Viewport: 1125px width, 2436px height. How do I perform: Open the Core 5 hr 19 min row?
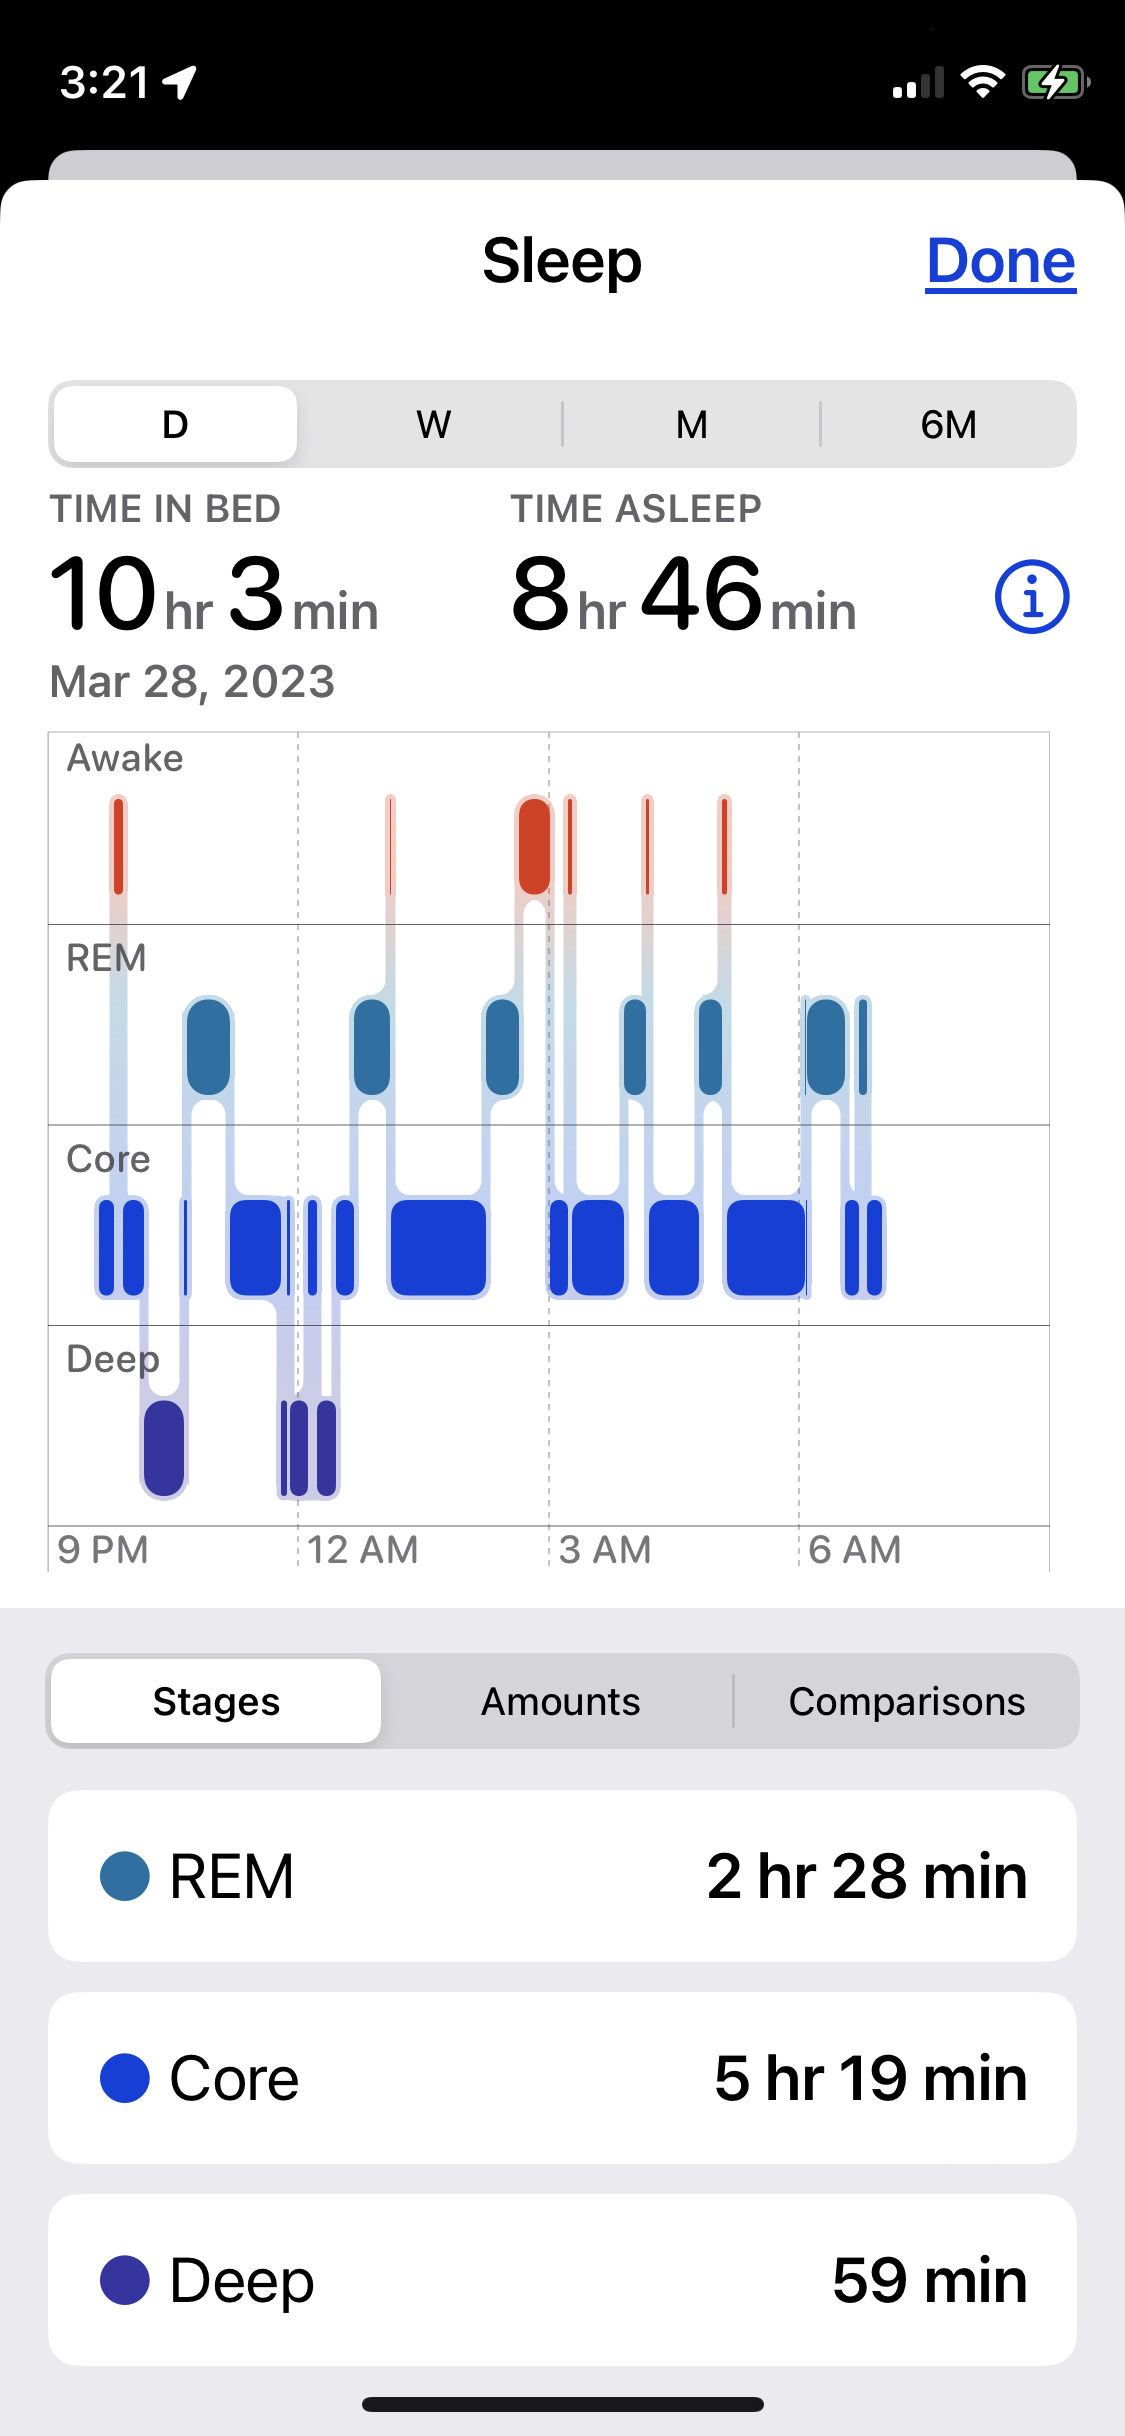coord(562,2078)
